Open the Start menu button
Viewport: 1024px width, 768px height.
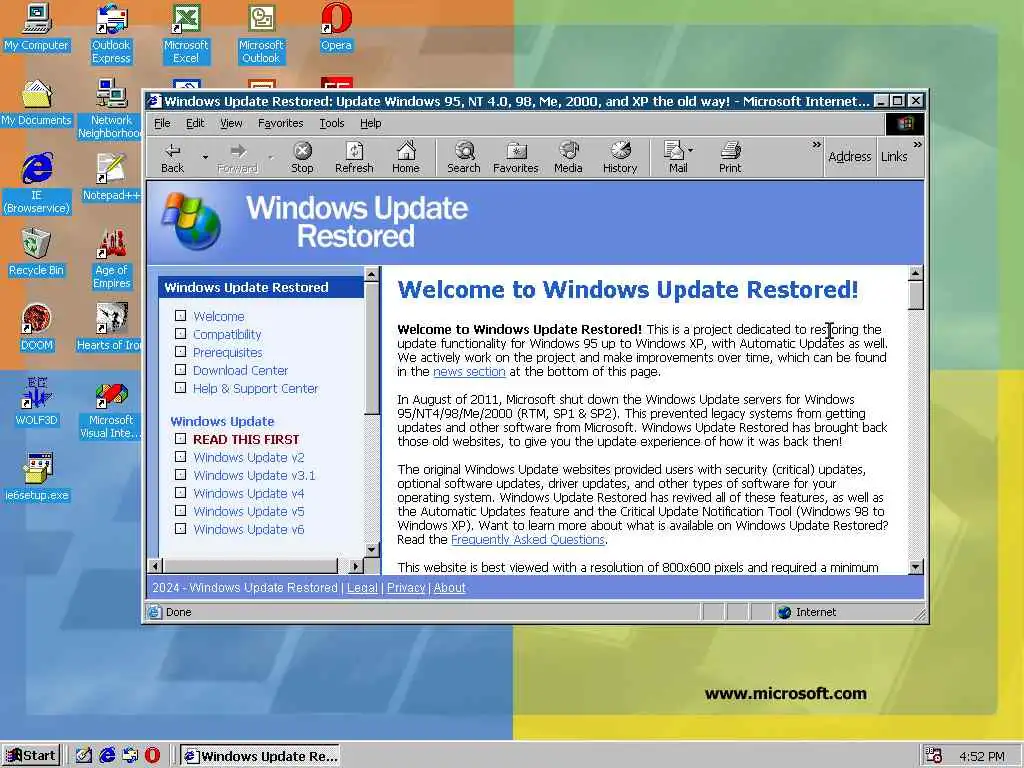tap(31, 756)
